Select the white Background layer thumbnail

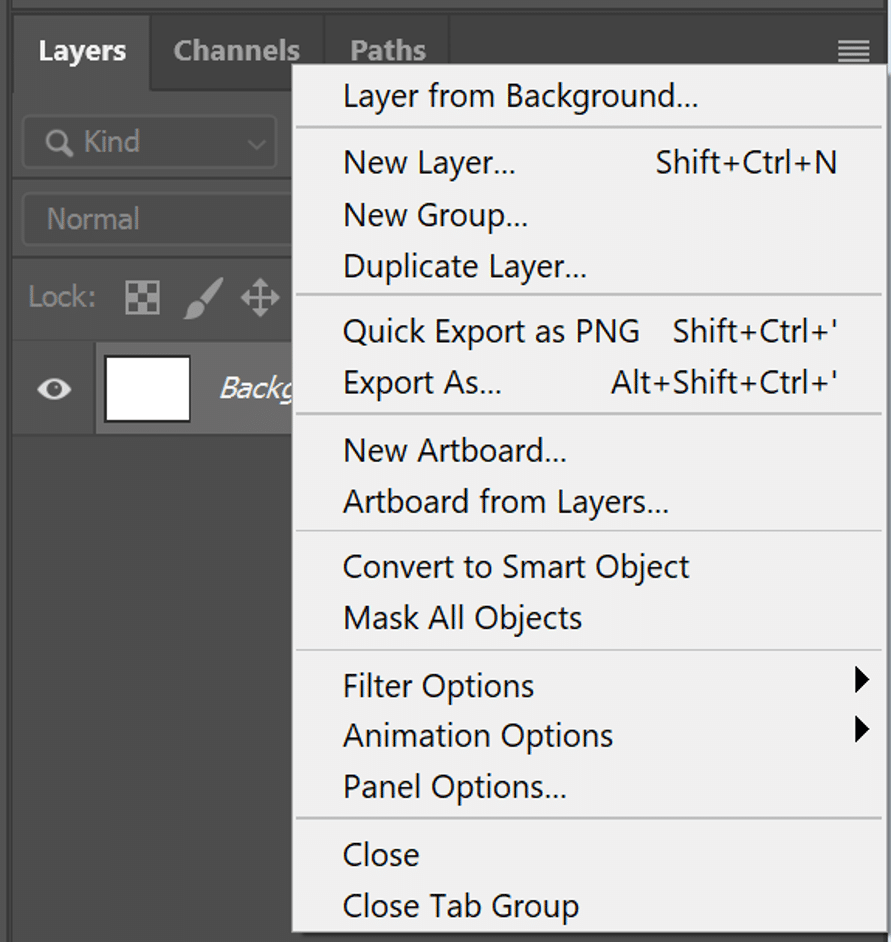click(147, 388)
